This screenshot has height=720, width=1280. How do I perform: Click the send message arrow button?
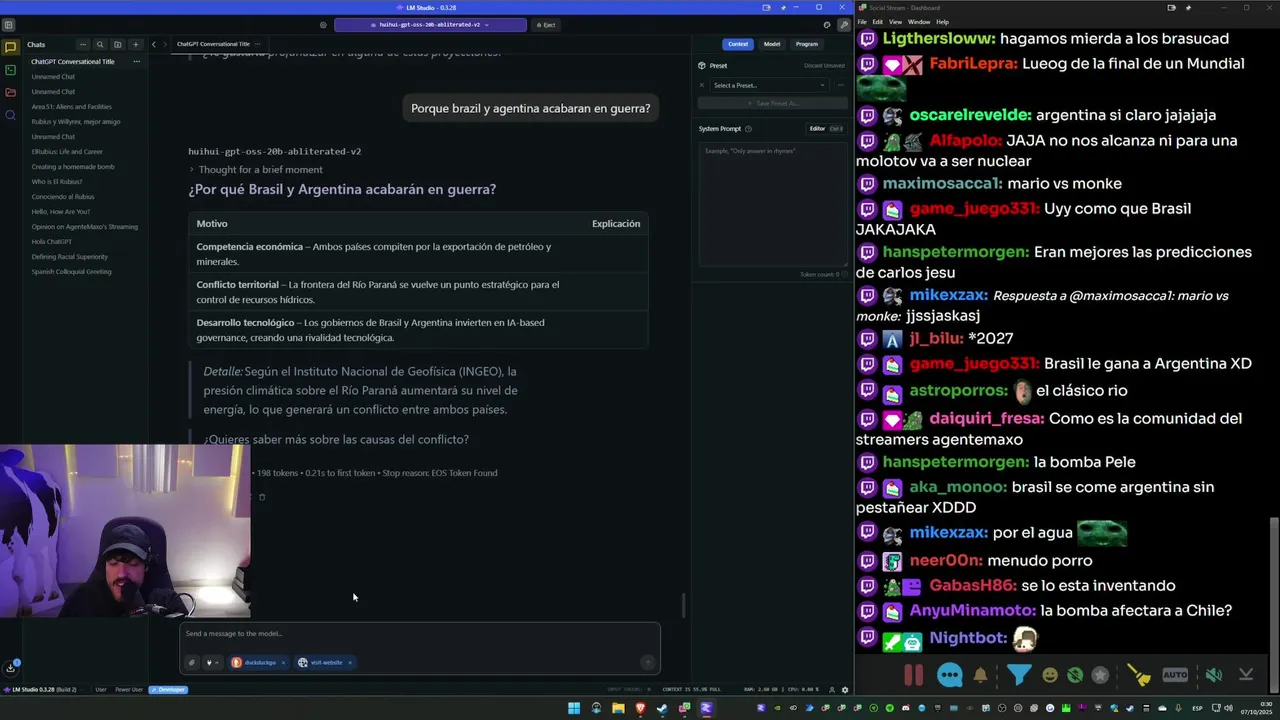(647, 662)
